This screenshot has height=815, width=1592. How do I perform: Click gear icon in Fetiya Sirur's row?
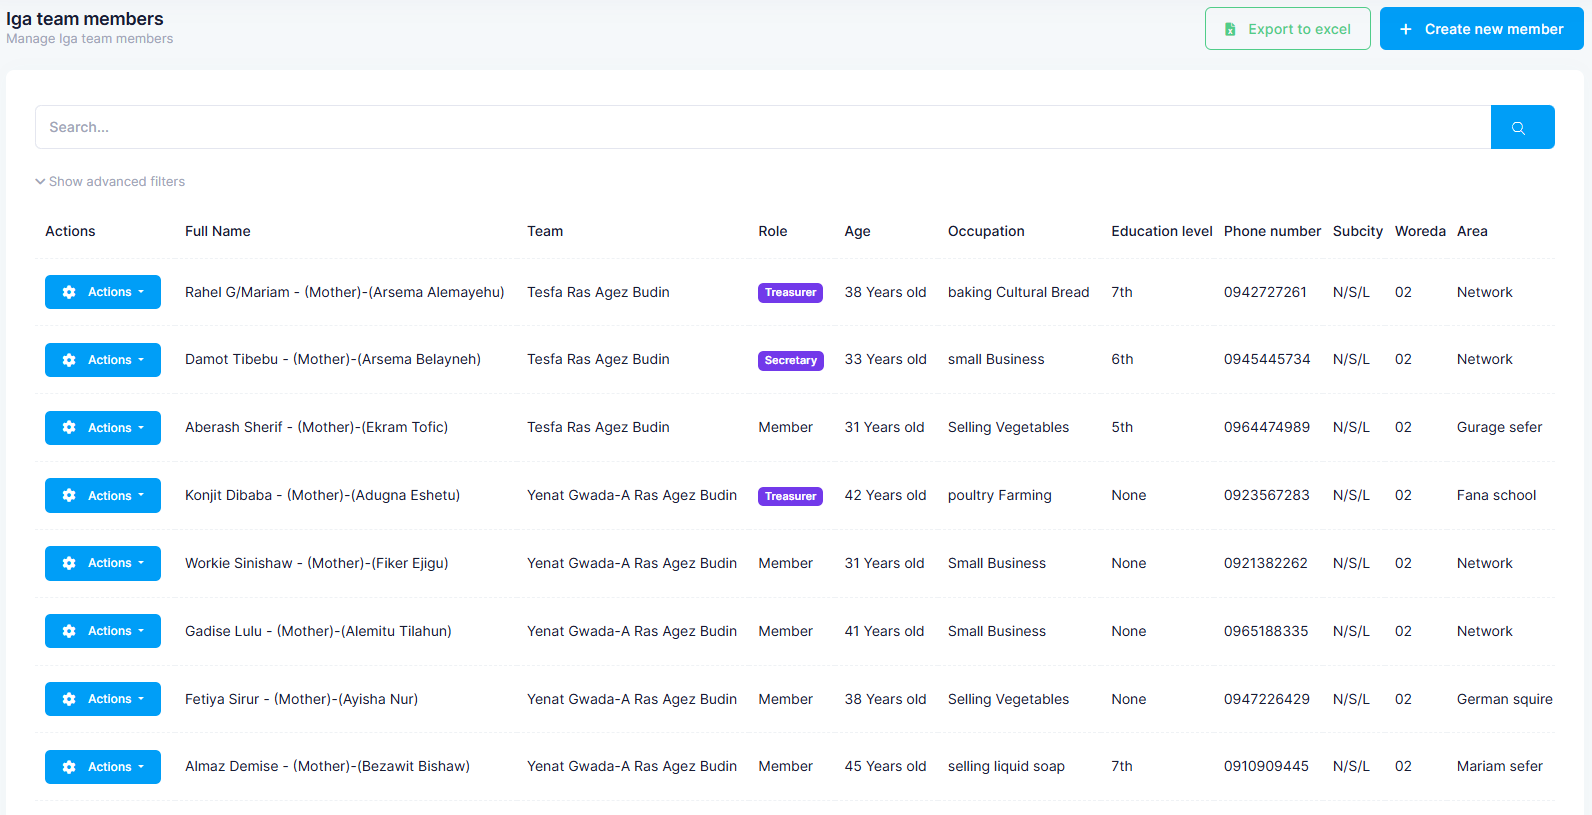point(69,699)
